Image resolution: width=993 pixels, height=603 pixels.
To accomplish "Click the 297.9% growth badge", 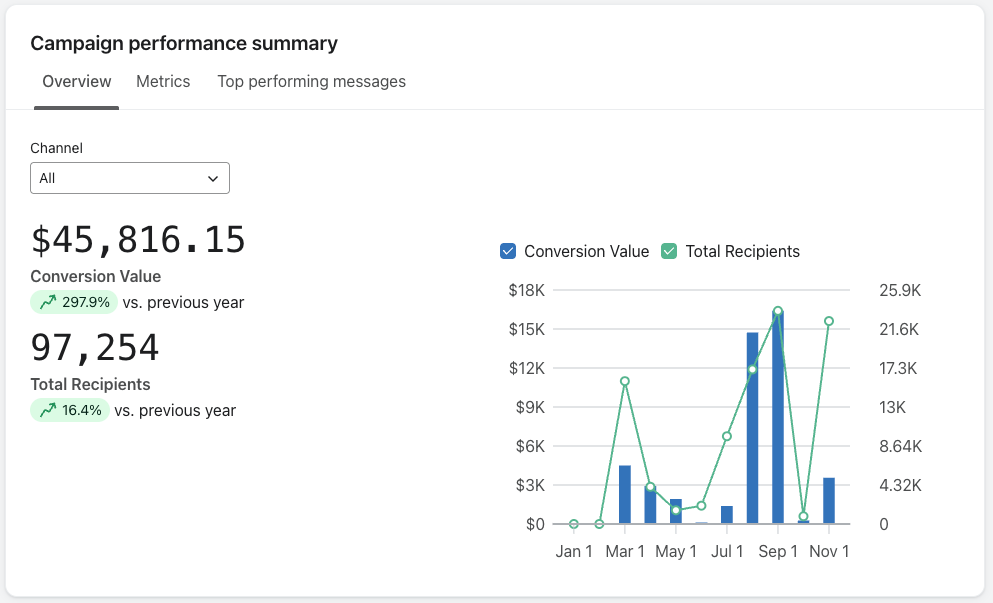I will coord(74,302).
